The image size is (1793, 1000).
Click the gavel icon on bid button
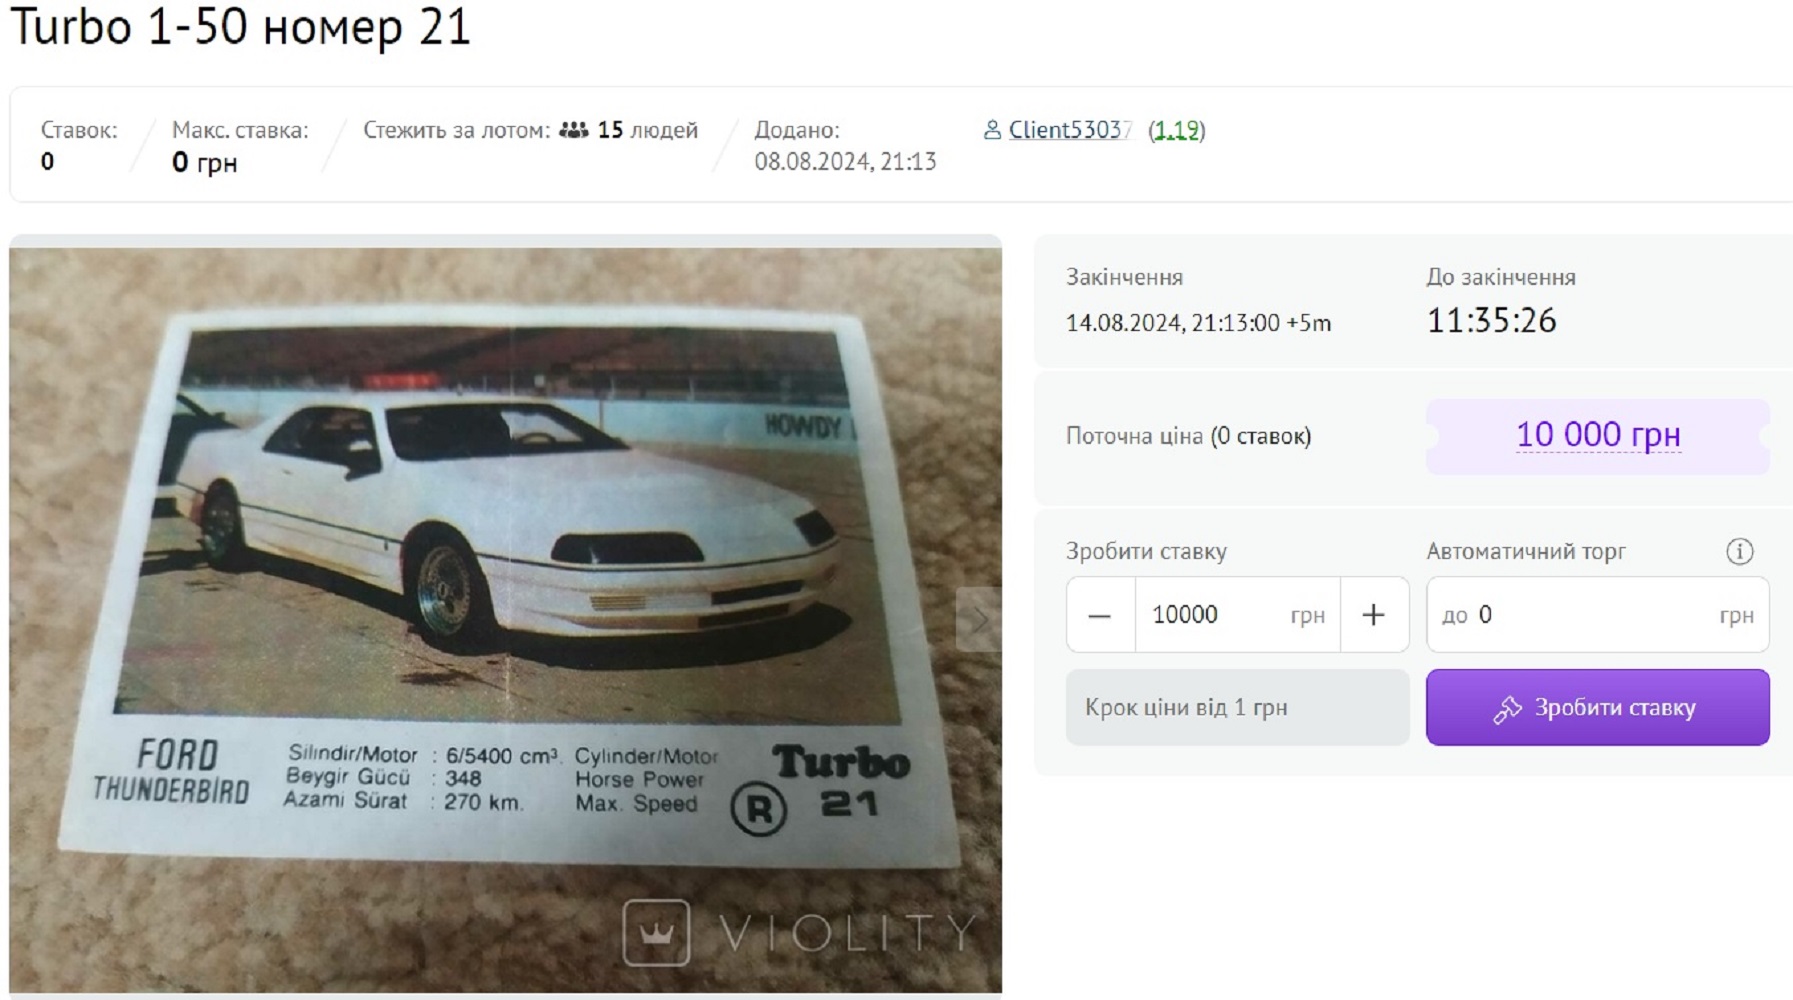click(x=1507, y=709)
